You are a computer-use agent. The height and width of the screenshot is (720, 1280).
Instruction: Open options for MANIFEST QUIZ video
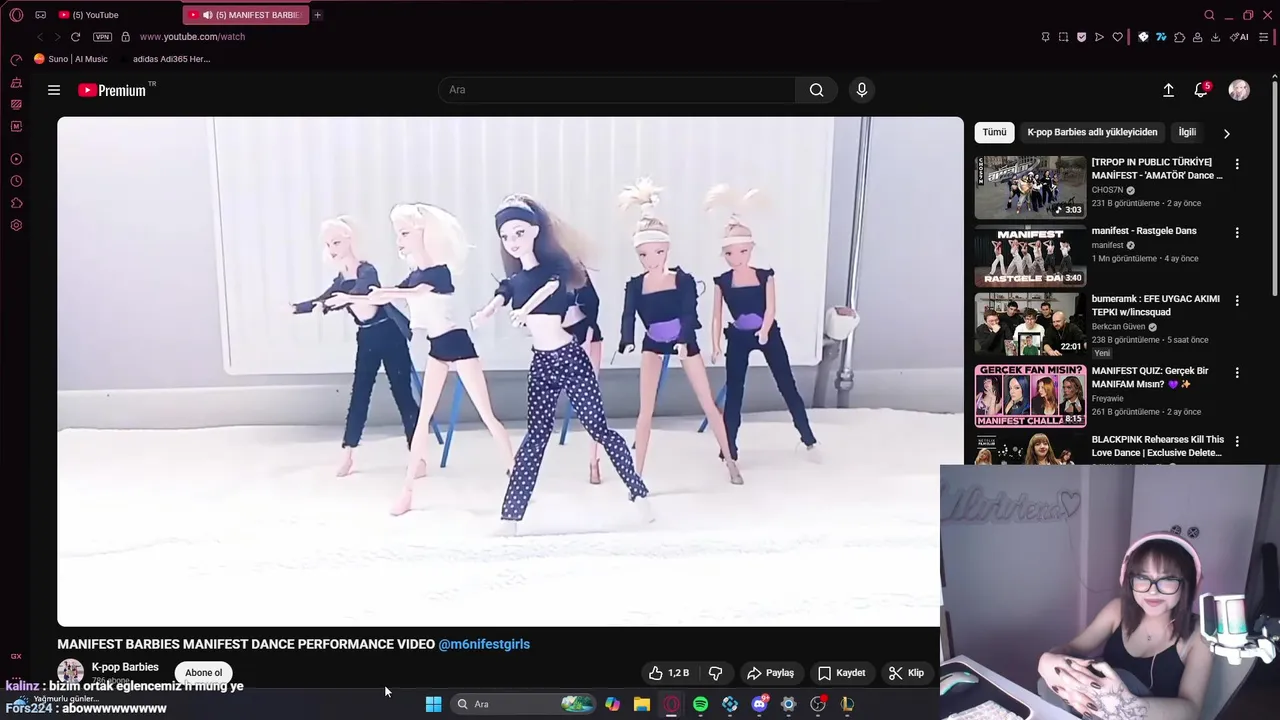[x=1237, y=372]
